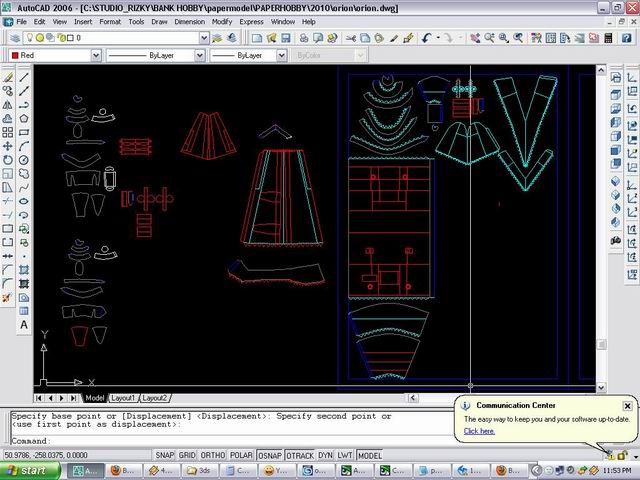
Task: Click the Pan Realtime icon
Action: pos(474,38)
